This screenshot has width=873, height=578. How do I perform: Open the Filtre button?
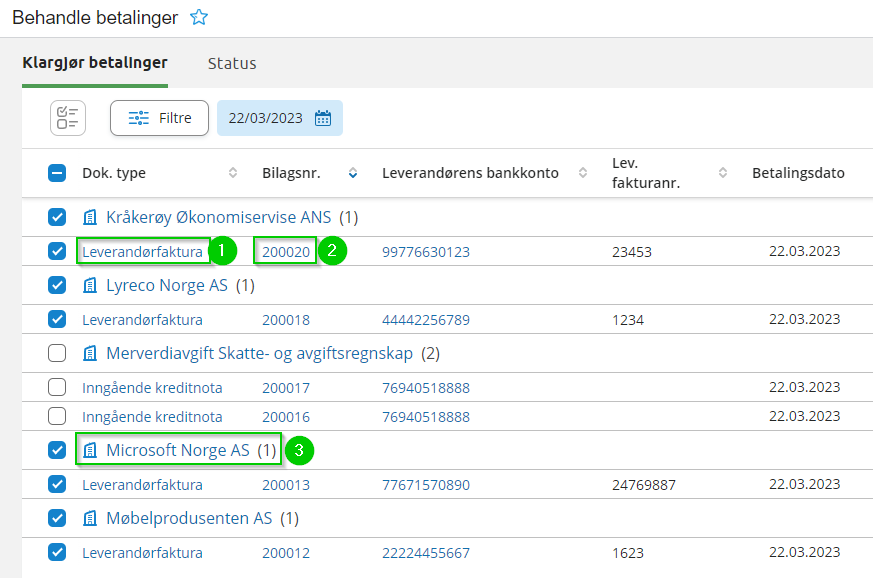159,118
